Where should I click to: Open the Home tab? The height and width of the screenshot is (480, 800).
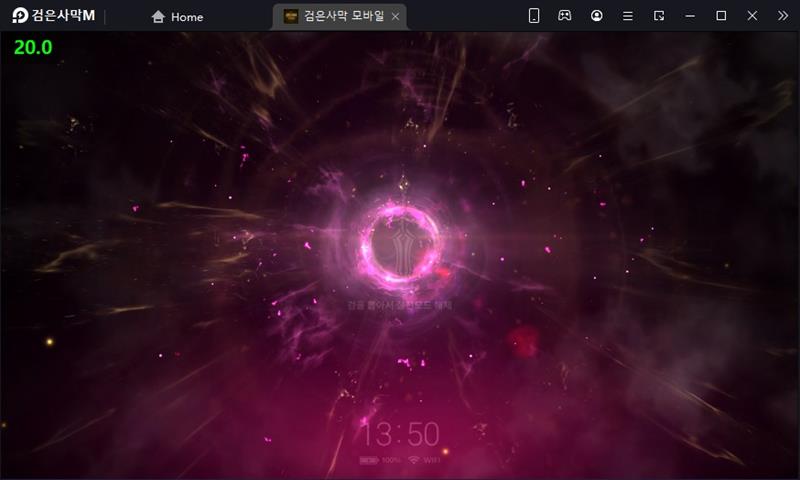point(177,17)
